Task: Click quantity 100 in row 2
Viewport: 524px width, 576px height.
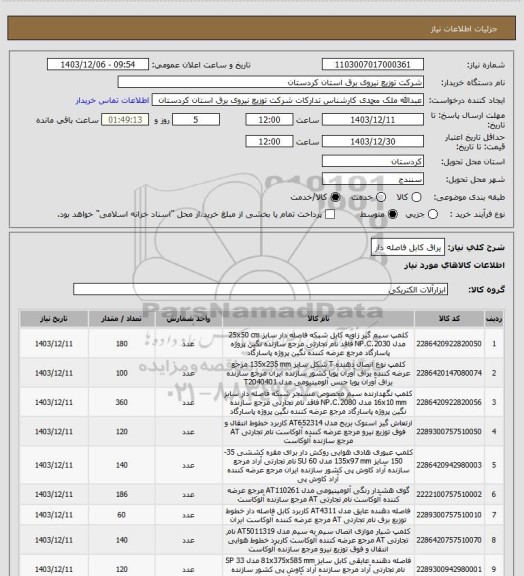Action: 122,373
